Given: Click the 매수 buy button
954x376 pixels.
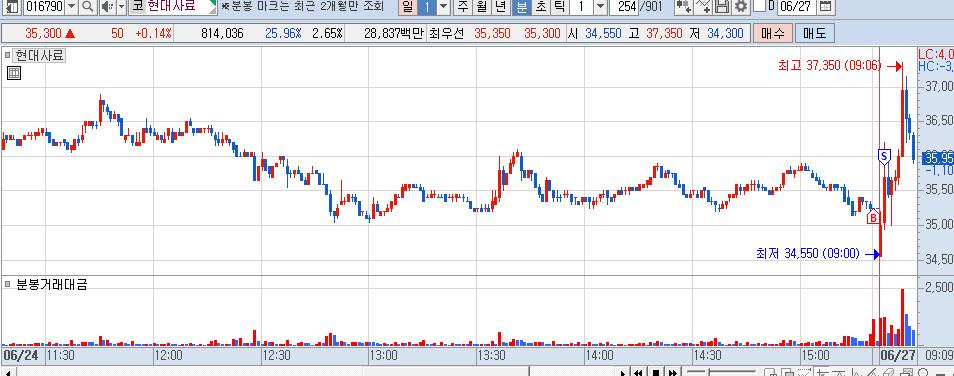Looking at the screenshot, I should pyautogui.click(x=773, y=33).
